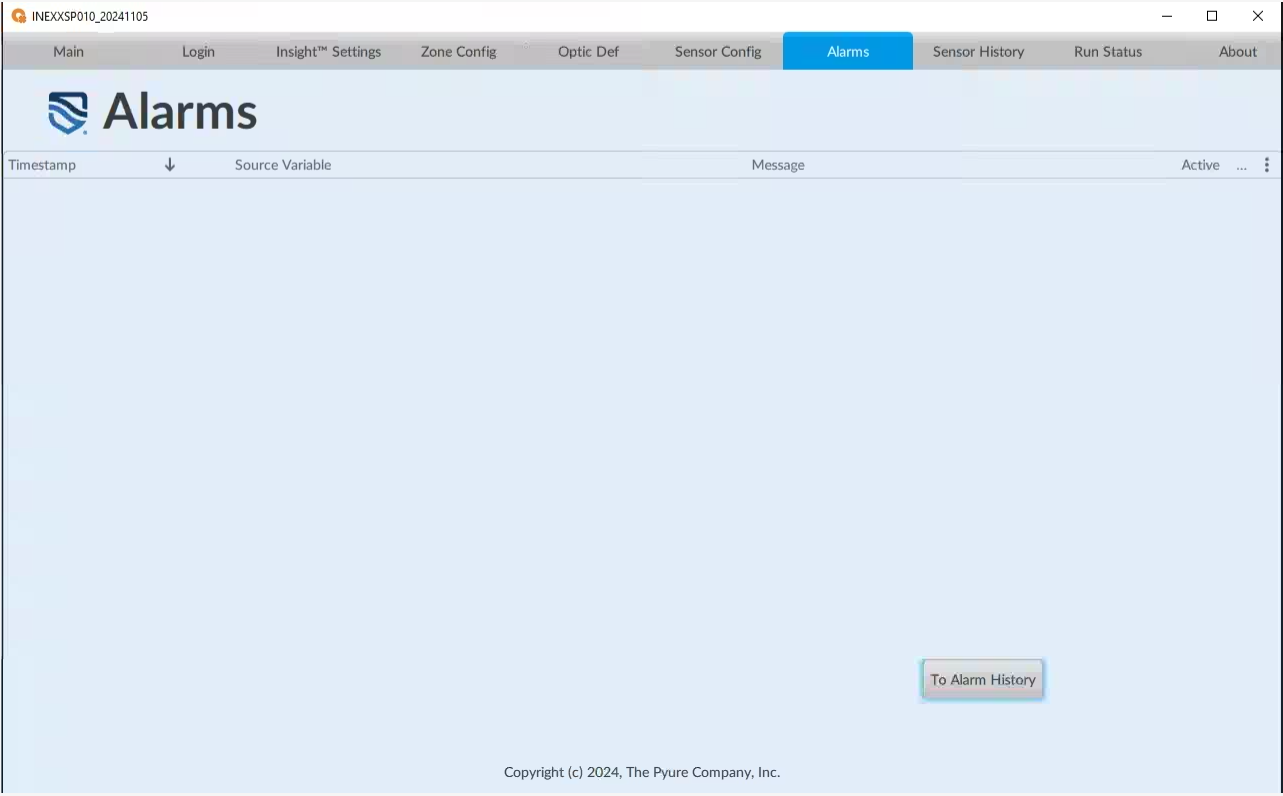This screenshot has height=796, width=1283.
Task: Minimize the INEXXSP010 window
Action: click(x=1167, y=16)
